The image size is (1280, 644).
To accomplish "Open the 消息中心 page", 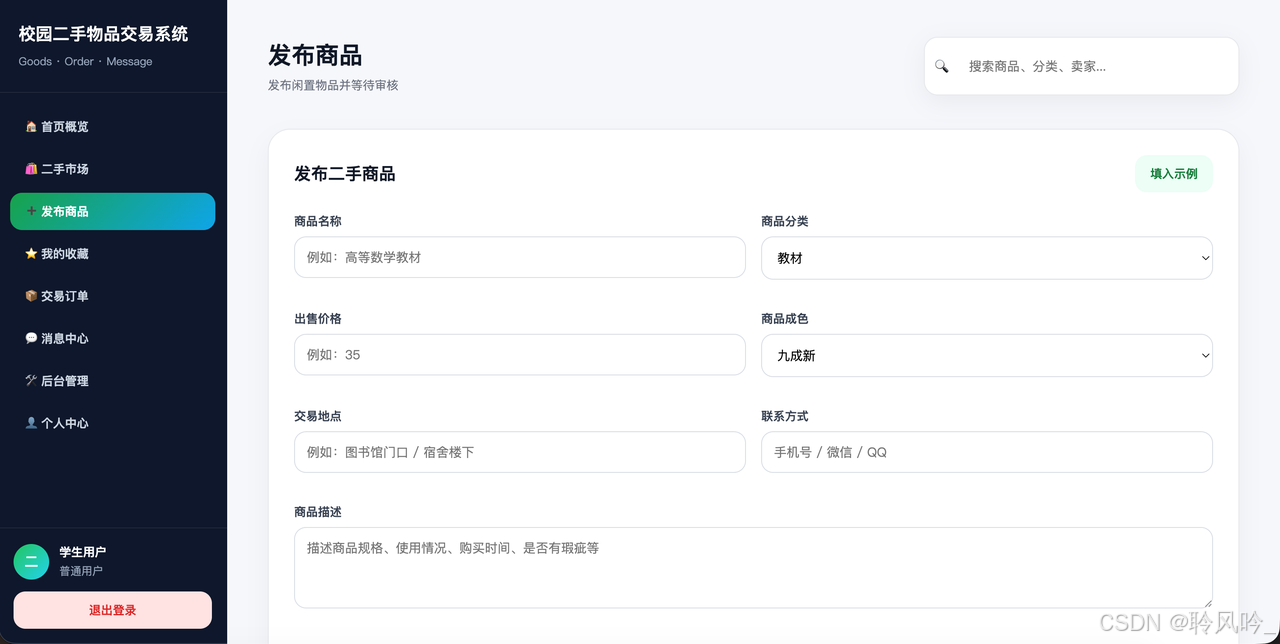I will (112, 338).
